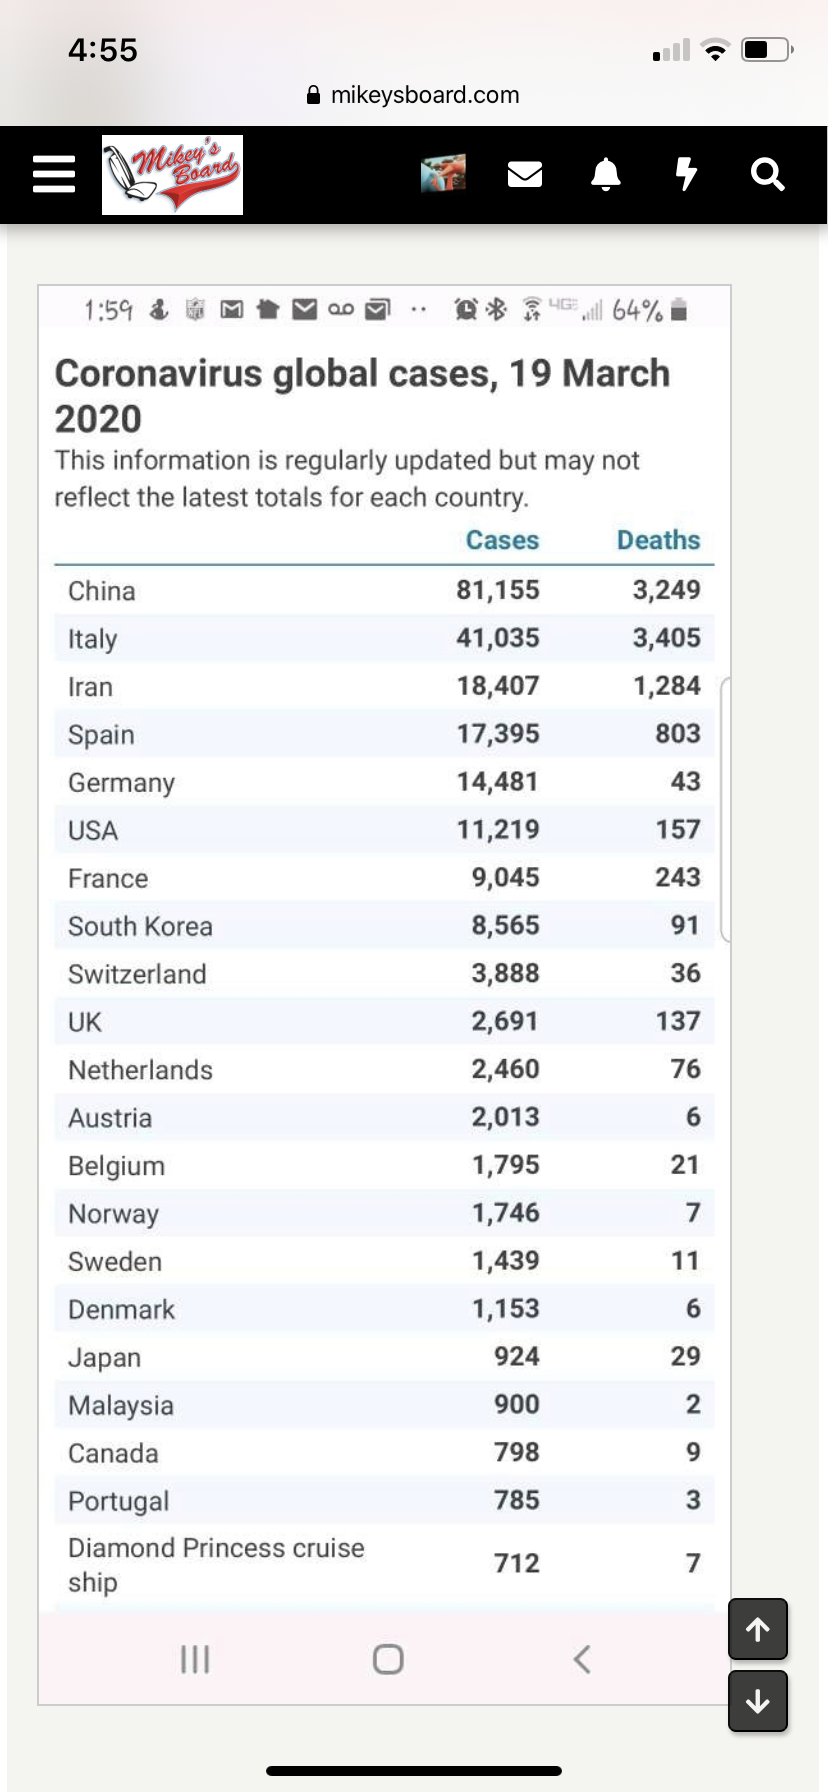Image resolution: width=828 pixels, height=1792 pixels.
Task: Open the hamburger navigation menu
Action: pos(54,174)
